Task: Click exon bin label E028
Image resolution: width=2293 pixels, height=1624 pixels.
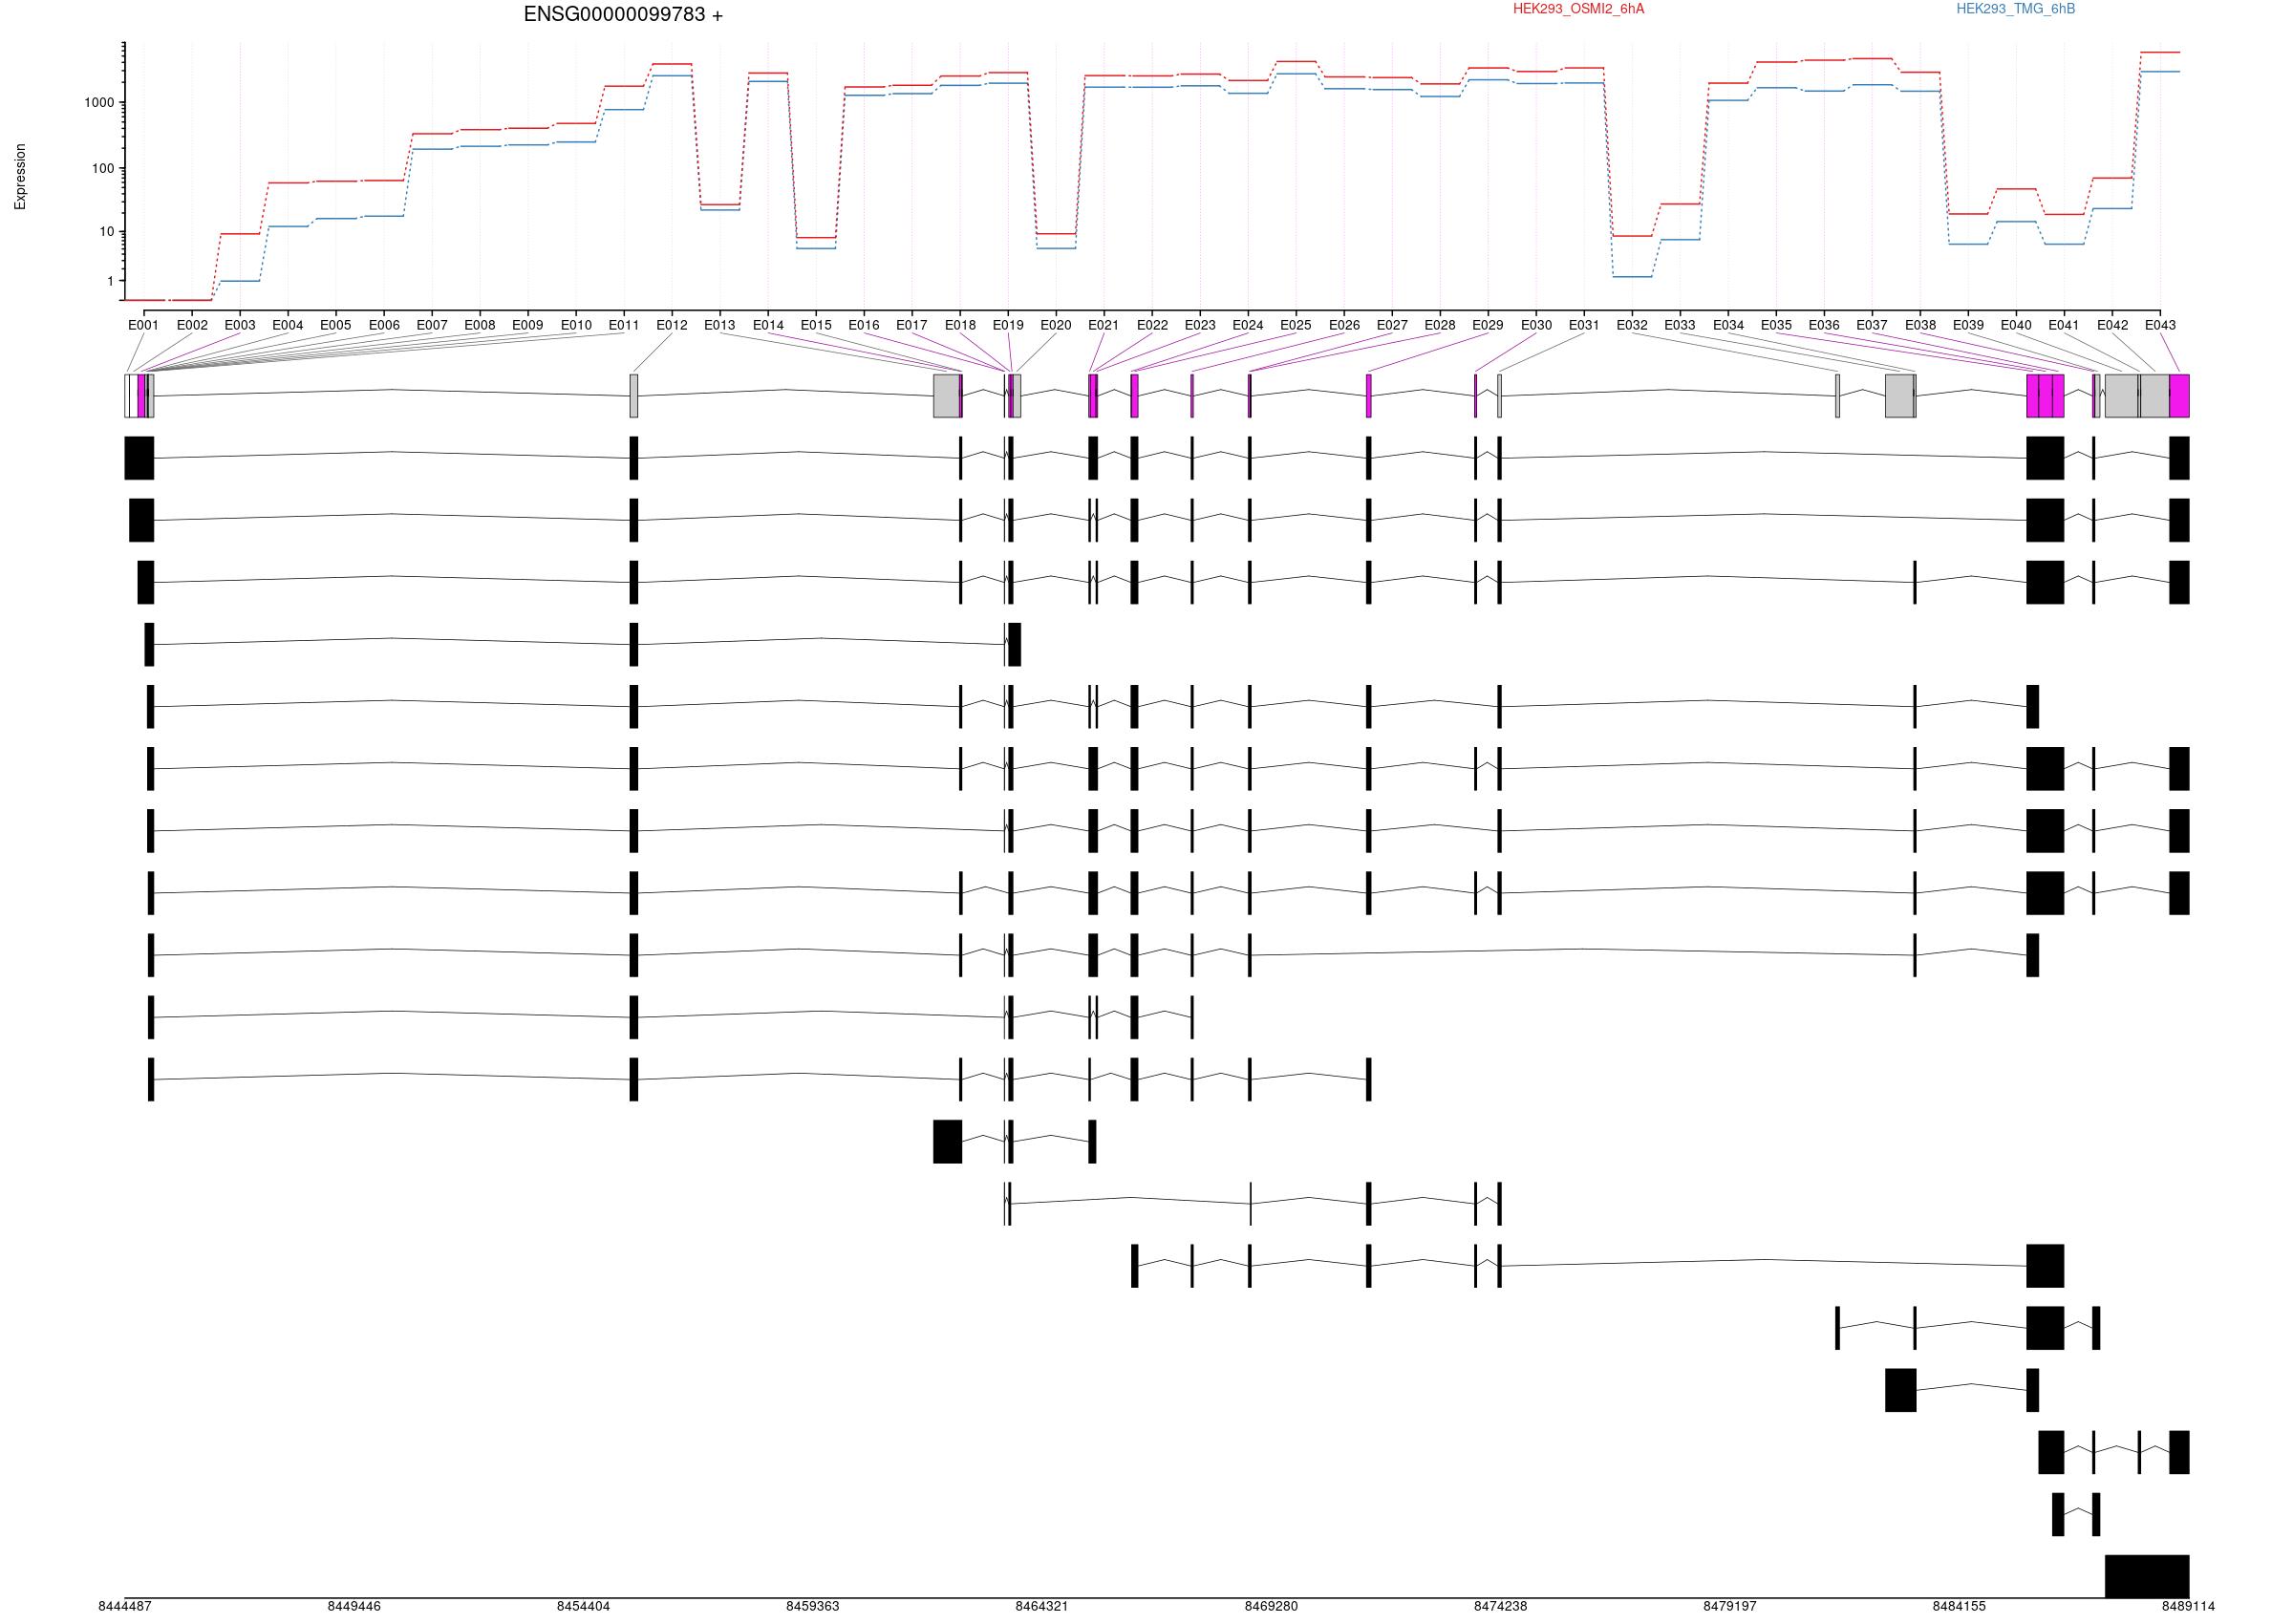Action: click(1439, 325)
